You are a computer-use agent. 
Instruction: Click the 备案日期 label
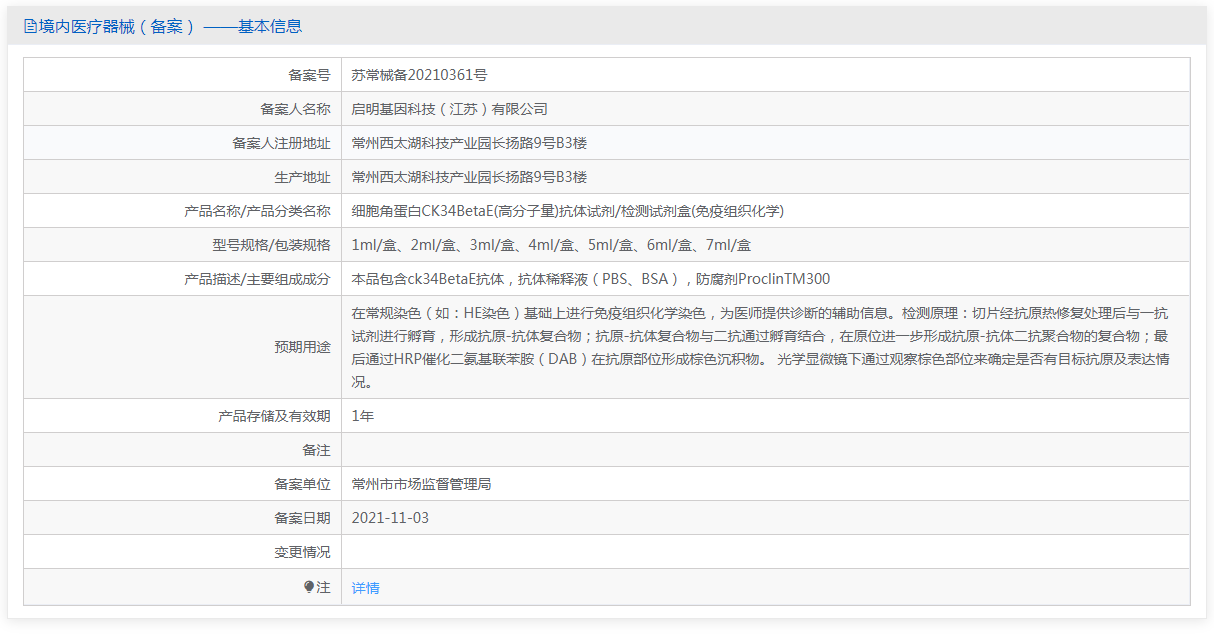coord(302,518)
